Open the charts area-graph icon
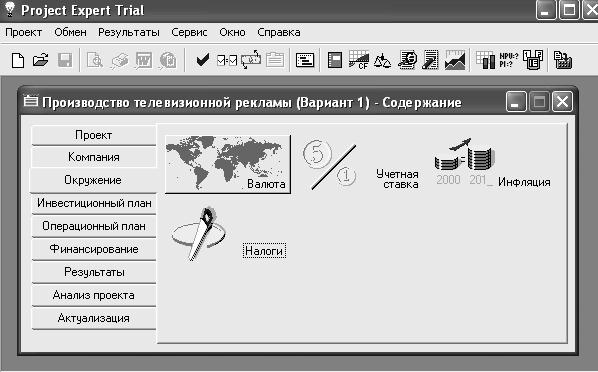The width and height of the screenshot is (598, 372). point(455,60)
